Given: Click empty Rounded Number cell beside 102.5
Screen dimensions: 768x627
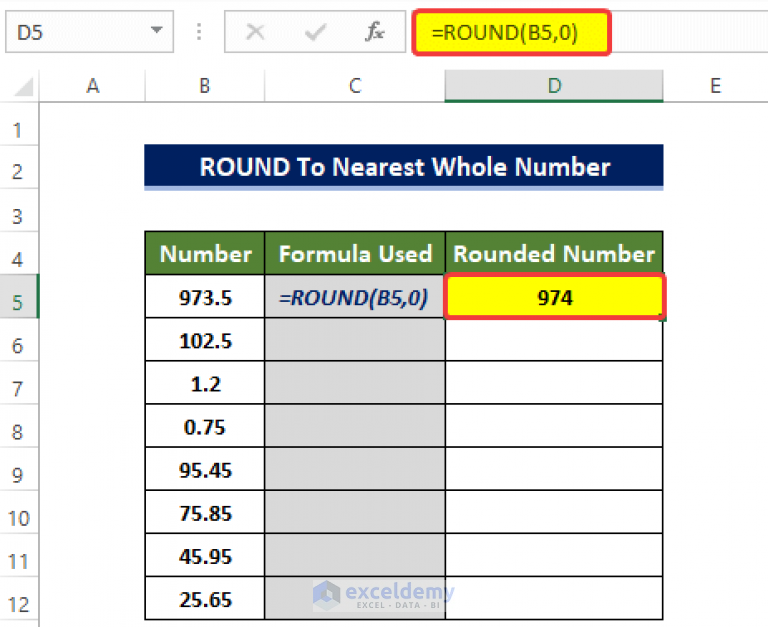Looking at the screenshot, I should click(554, 340).
